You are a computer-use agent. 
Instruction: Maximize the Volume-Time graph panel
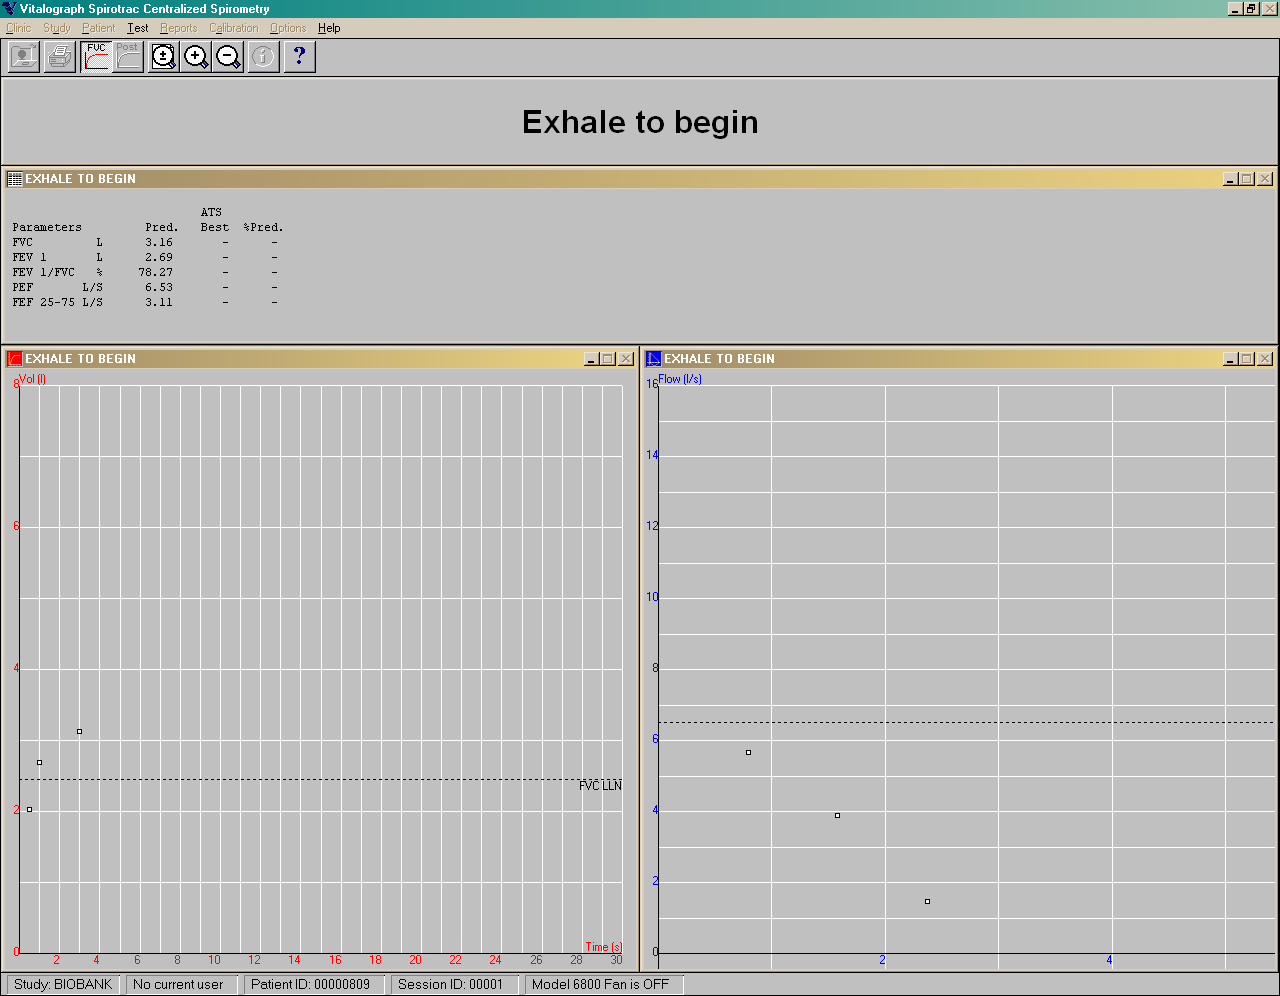pyautogui.click(x=607, y=359)
